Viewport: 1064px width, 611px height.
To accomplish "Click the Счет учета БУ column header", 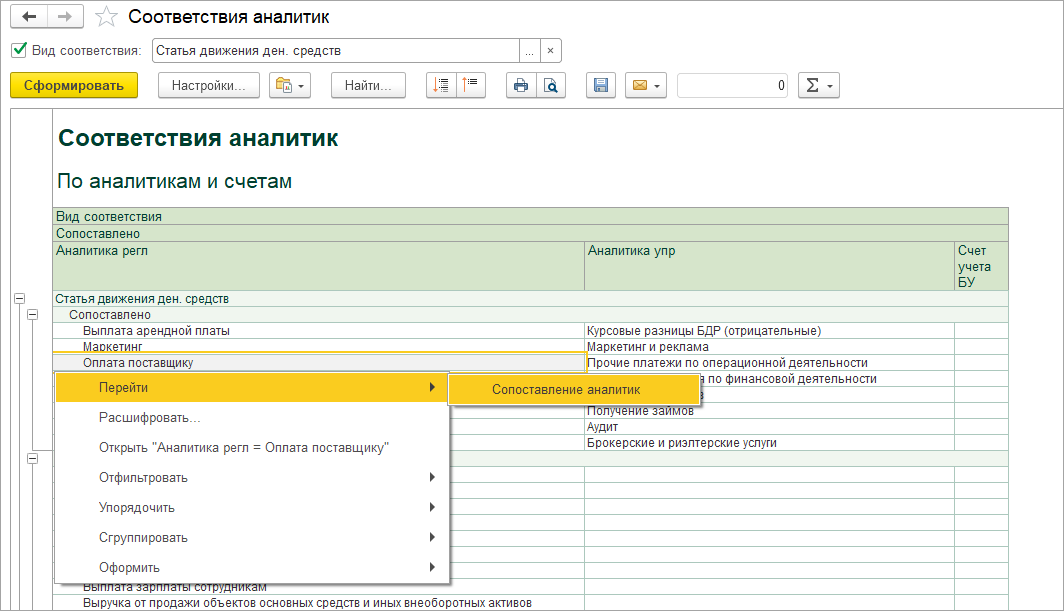I will [981, 266].
